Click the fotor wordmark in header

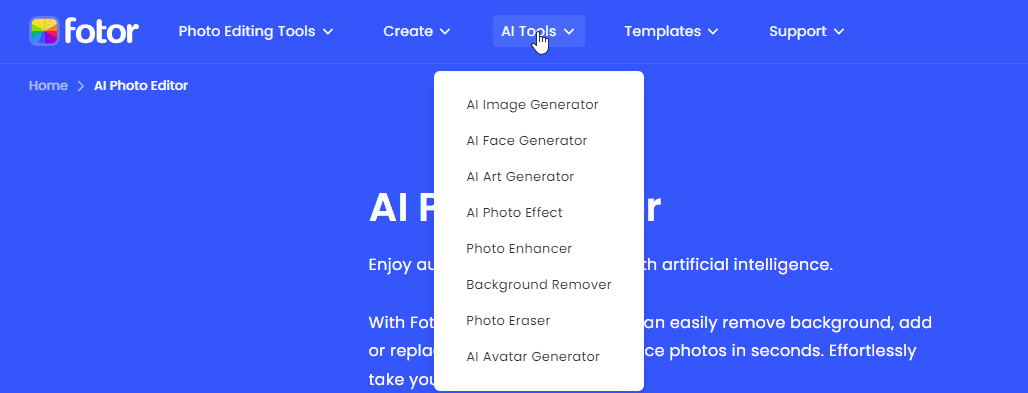click(x=102, y=30)
